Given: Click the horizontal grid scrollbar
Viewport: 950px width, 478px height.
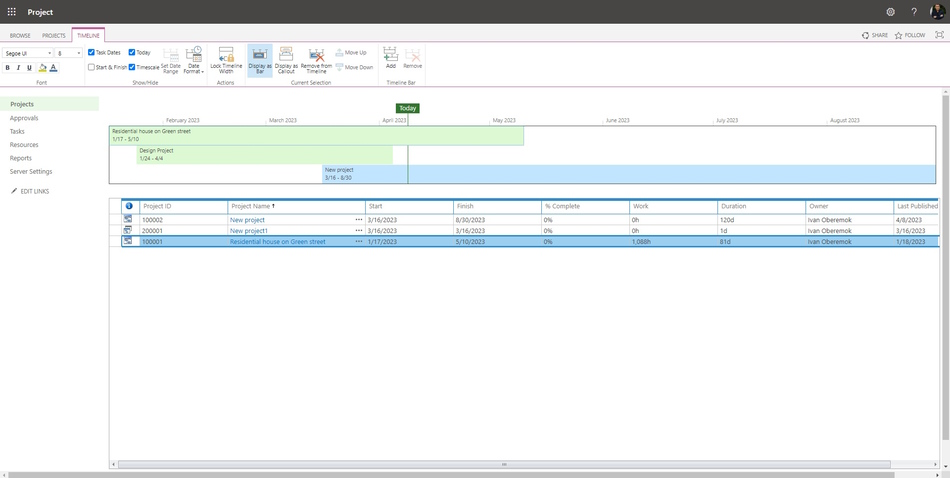Looking at the screenshot, I should tap(504, 465).
